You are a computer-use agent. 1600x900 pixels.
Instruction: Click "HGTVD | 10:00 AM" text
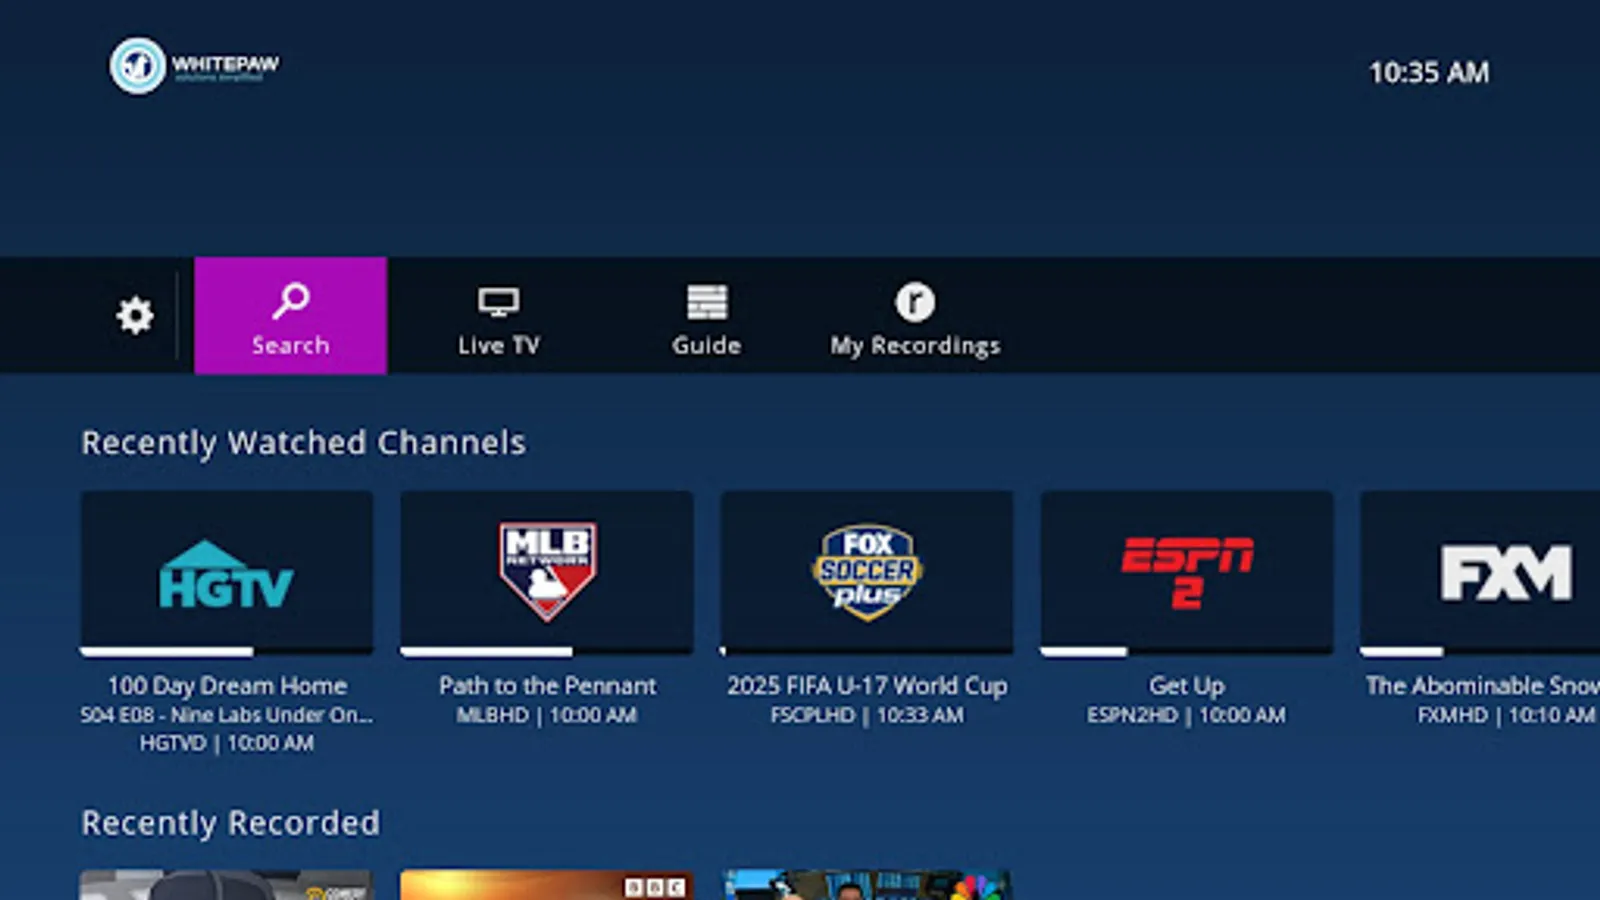tap(227, 743)
